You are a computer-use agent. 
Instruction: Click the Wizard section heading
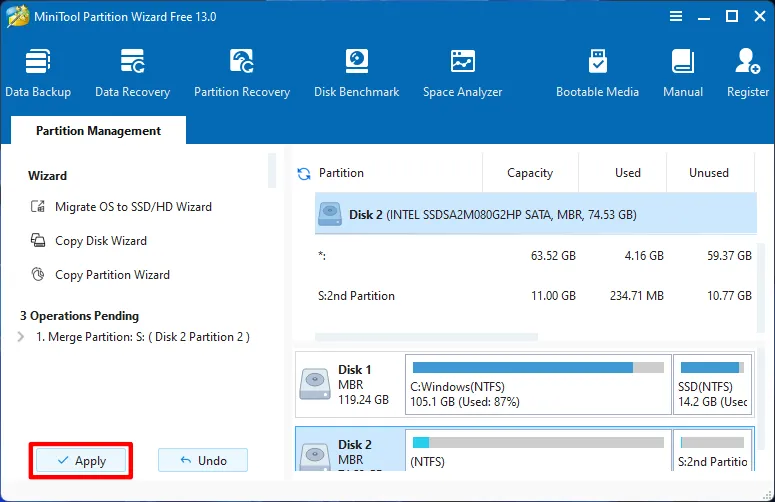[x=47, y=175]
